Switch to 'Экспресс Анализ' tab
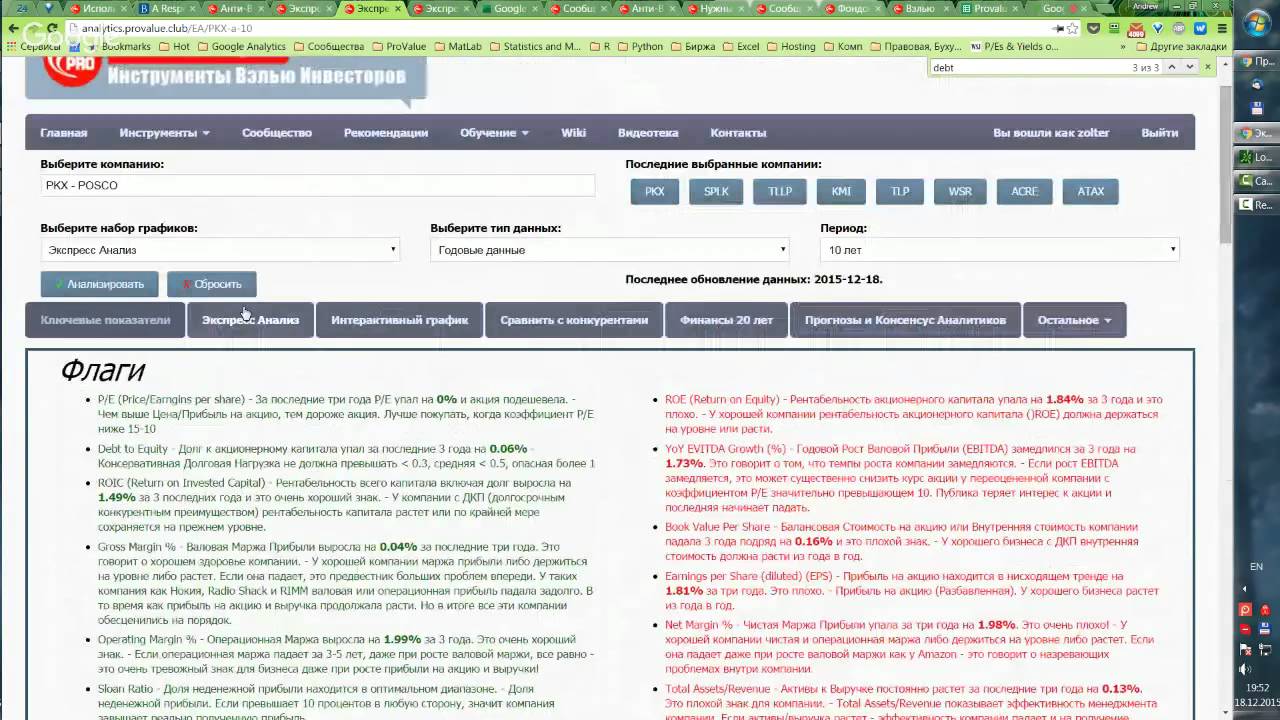Image resolution: width=1280 pixels, height=720 pixels. (250, 320)
